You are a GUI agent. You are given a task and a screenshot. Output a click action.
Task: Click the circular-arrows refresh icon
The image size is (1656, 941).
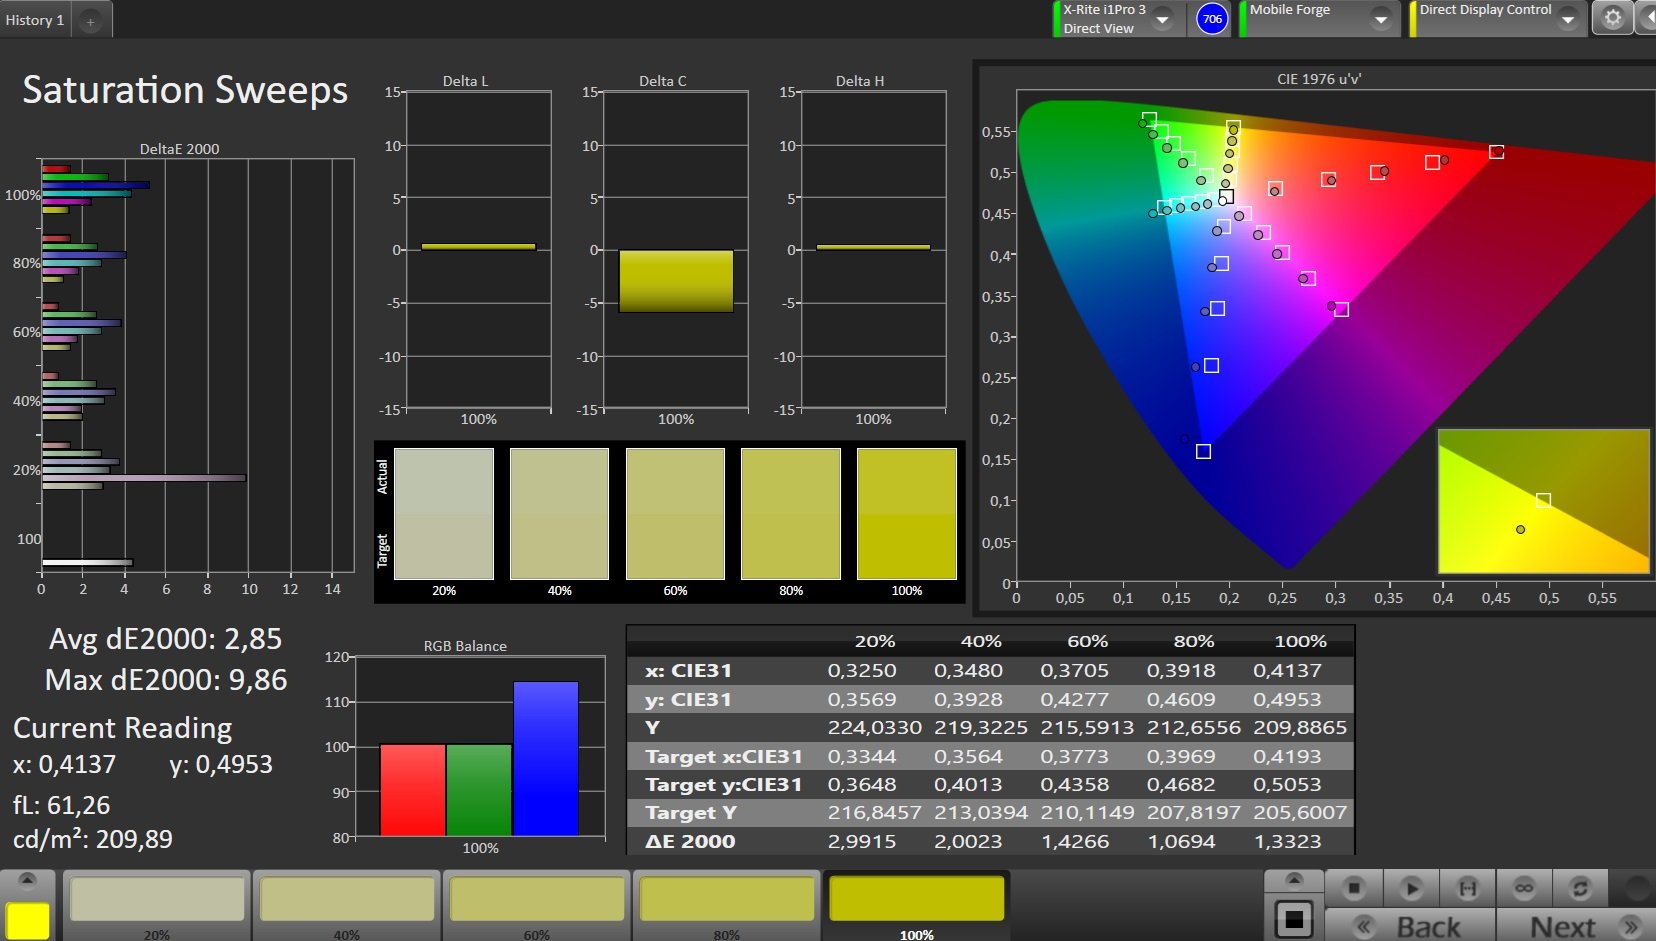1580,888
